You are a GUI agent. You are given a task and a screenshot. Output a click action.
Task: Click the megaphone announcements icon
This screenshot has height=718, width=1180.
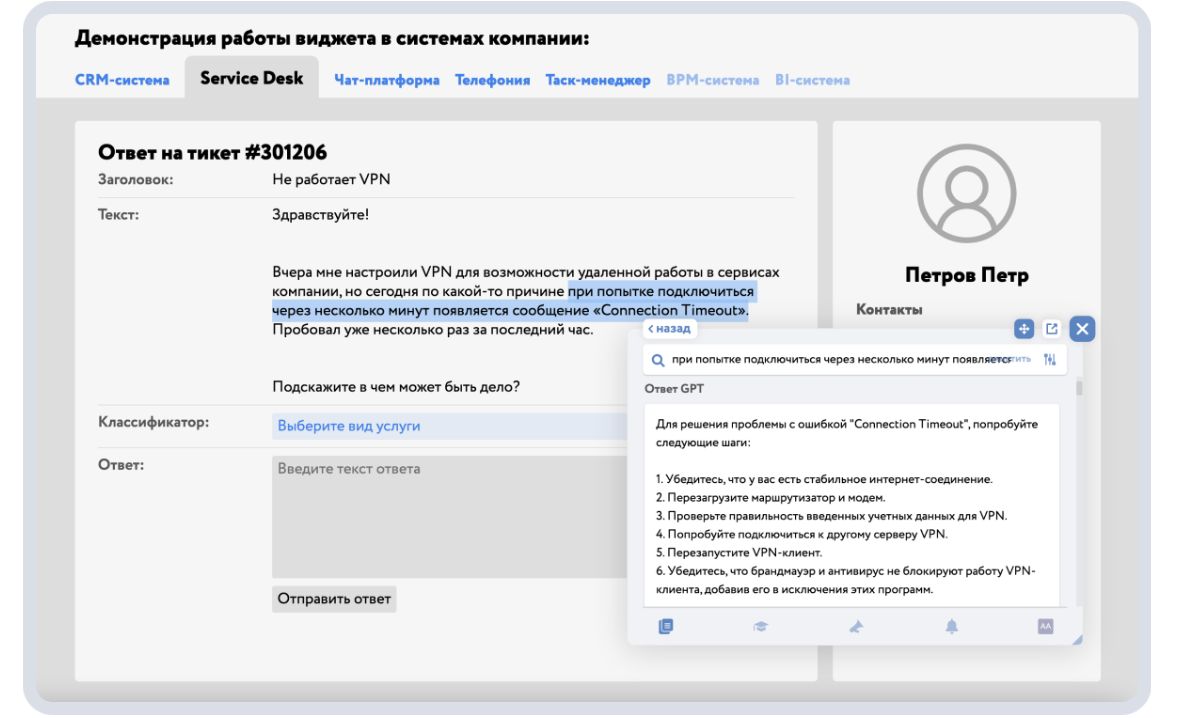point(855,625)
